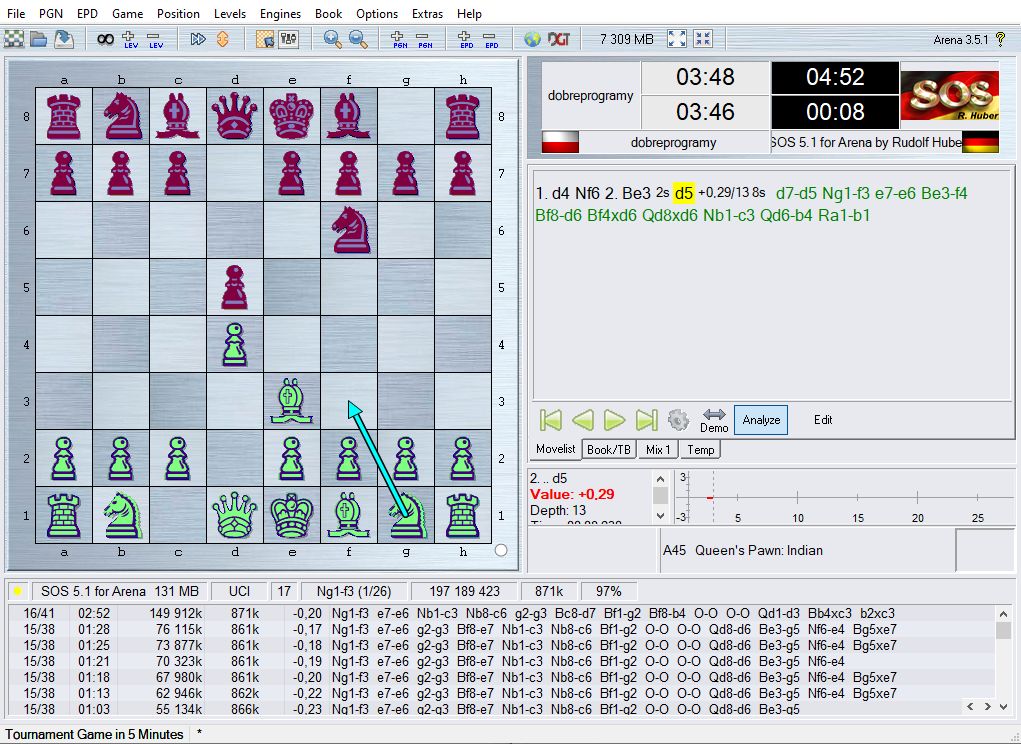Click the white knight on g1
Image resolution: width=1021 pixels, height=744 pixels.
tap(406, 514)
